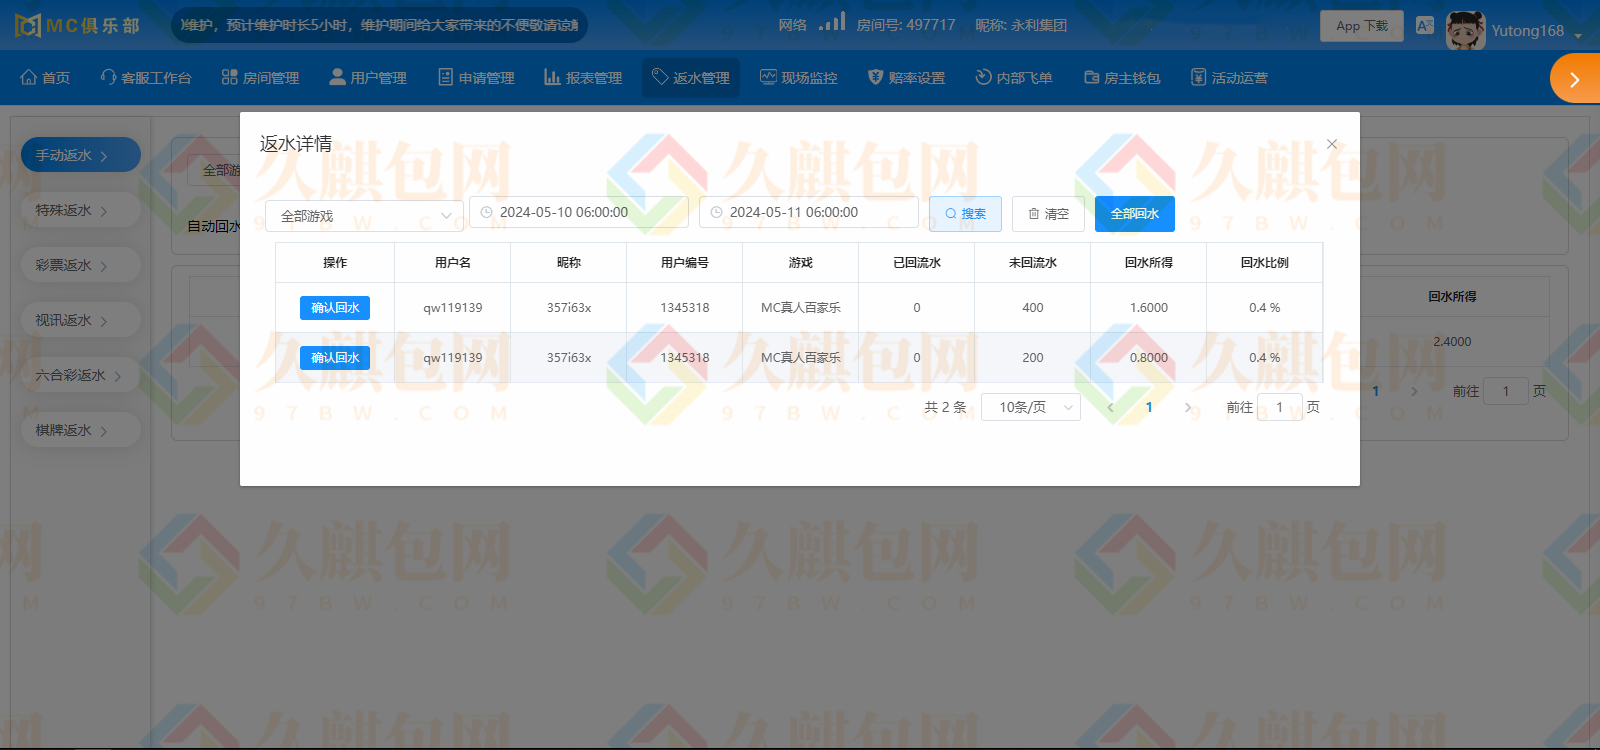Click the scrolling maintenance announcement banner
This screenshot has height=750, width=1600.
(x=380, y=25)
